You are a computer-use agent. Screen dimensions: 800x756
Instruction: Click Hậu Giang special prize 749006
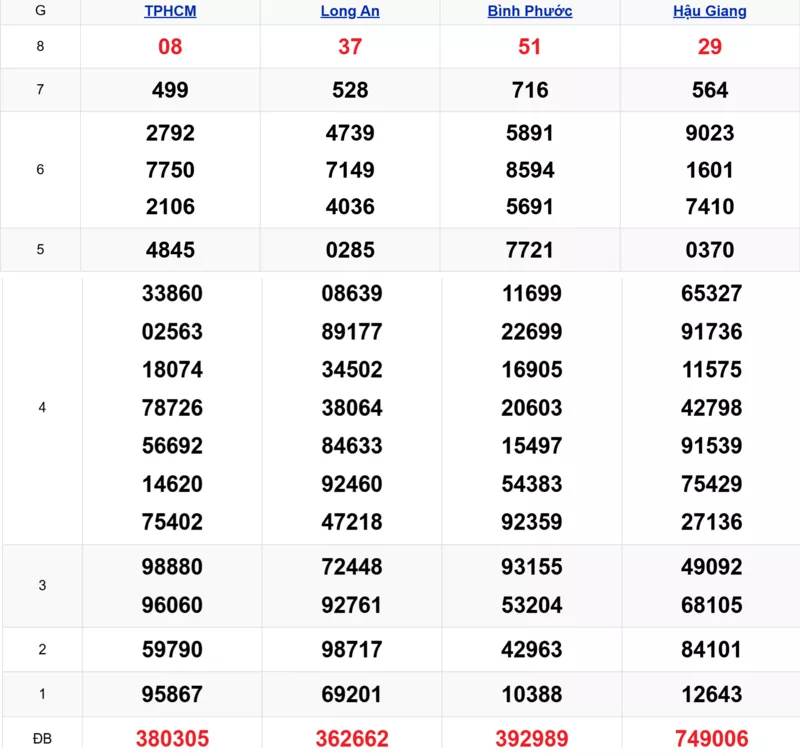point(711,738)
